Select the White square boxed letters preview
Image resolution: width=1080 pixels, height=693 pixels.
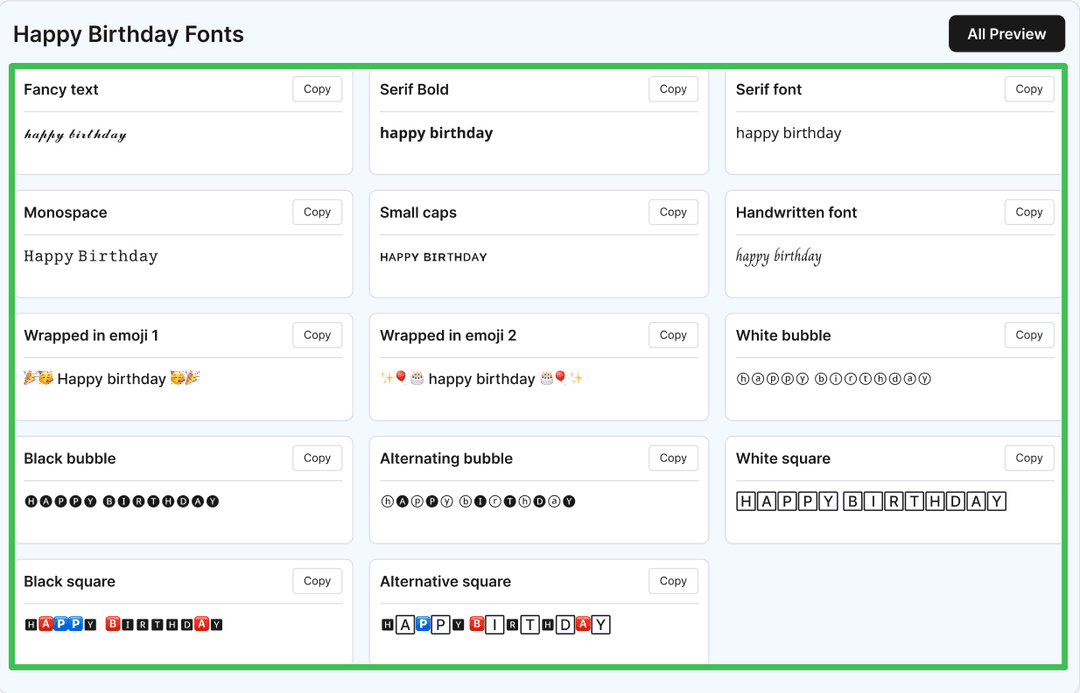(871, 501)
